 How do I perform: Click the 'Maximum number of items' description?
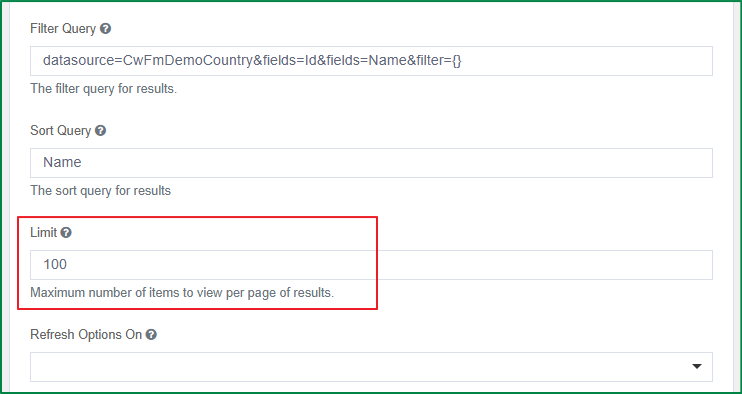(182, 293)
